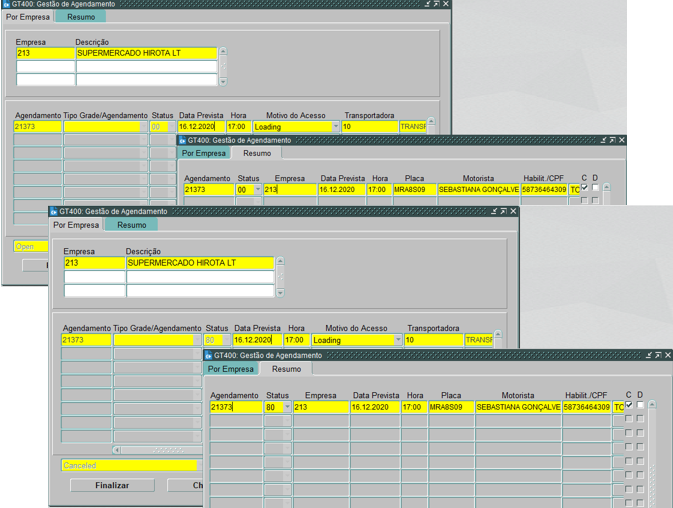Switch to Por Empresa tab in status 80 Resumo window

click(230, 369)
